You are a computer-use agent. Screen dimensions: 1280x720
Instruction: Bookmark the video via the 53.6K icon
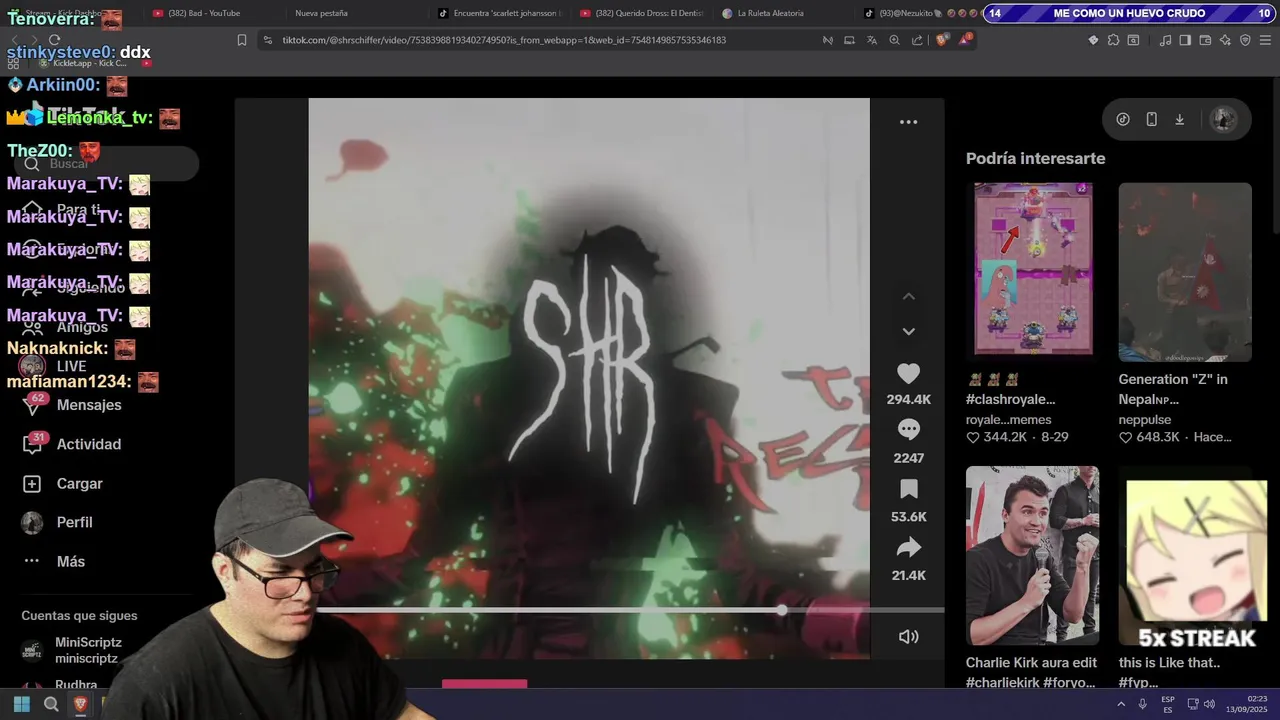click(x=908, y=489)
